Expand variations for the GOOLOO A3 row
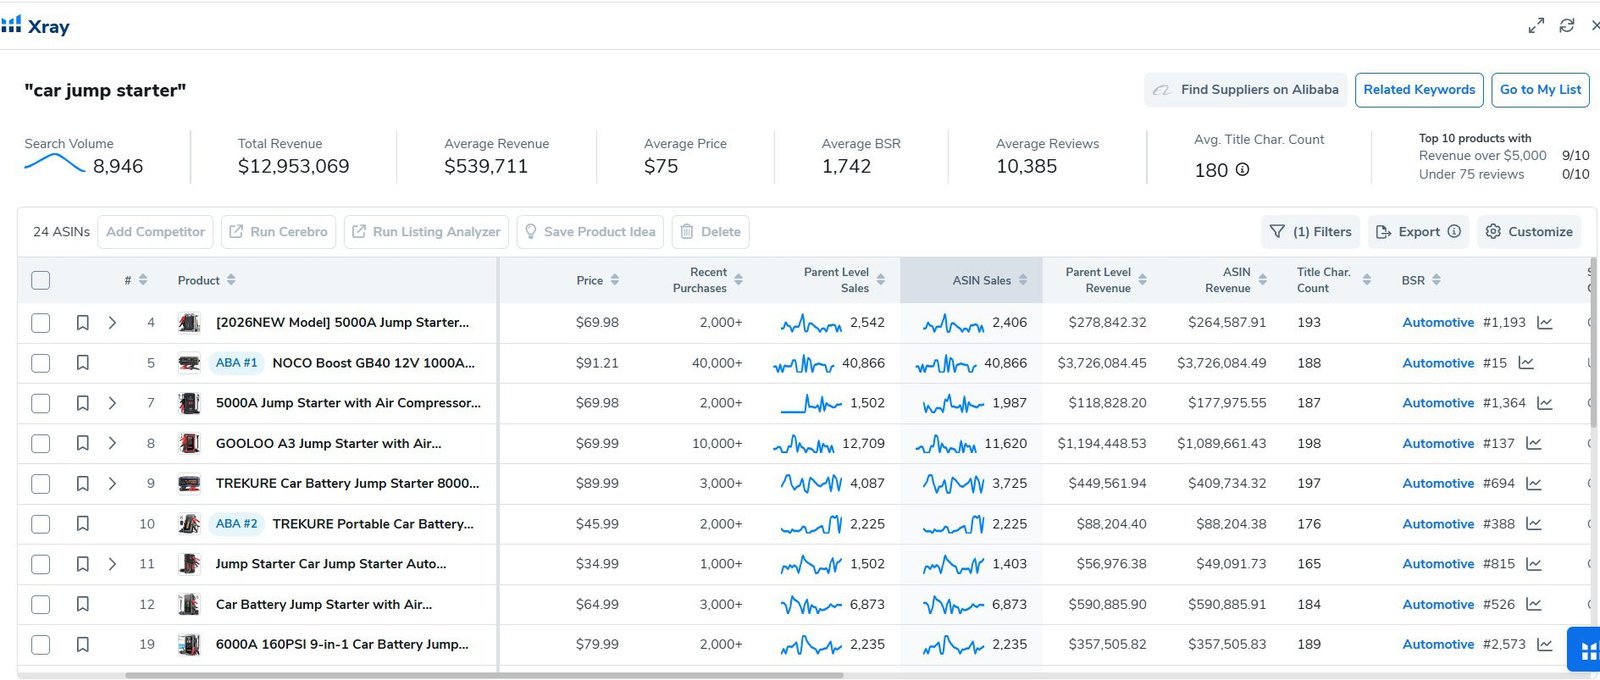Viewport: 1600px width, 680px height. pos(112,443)
